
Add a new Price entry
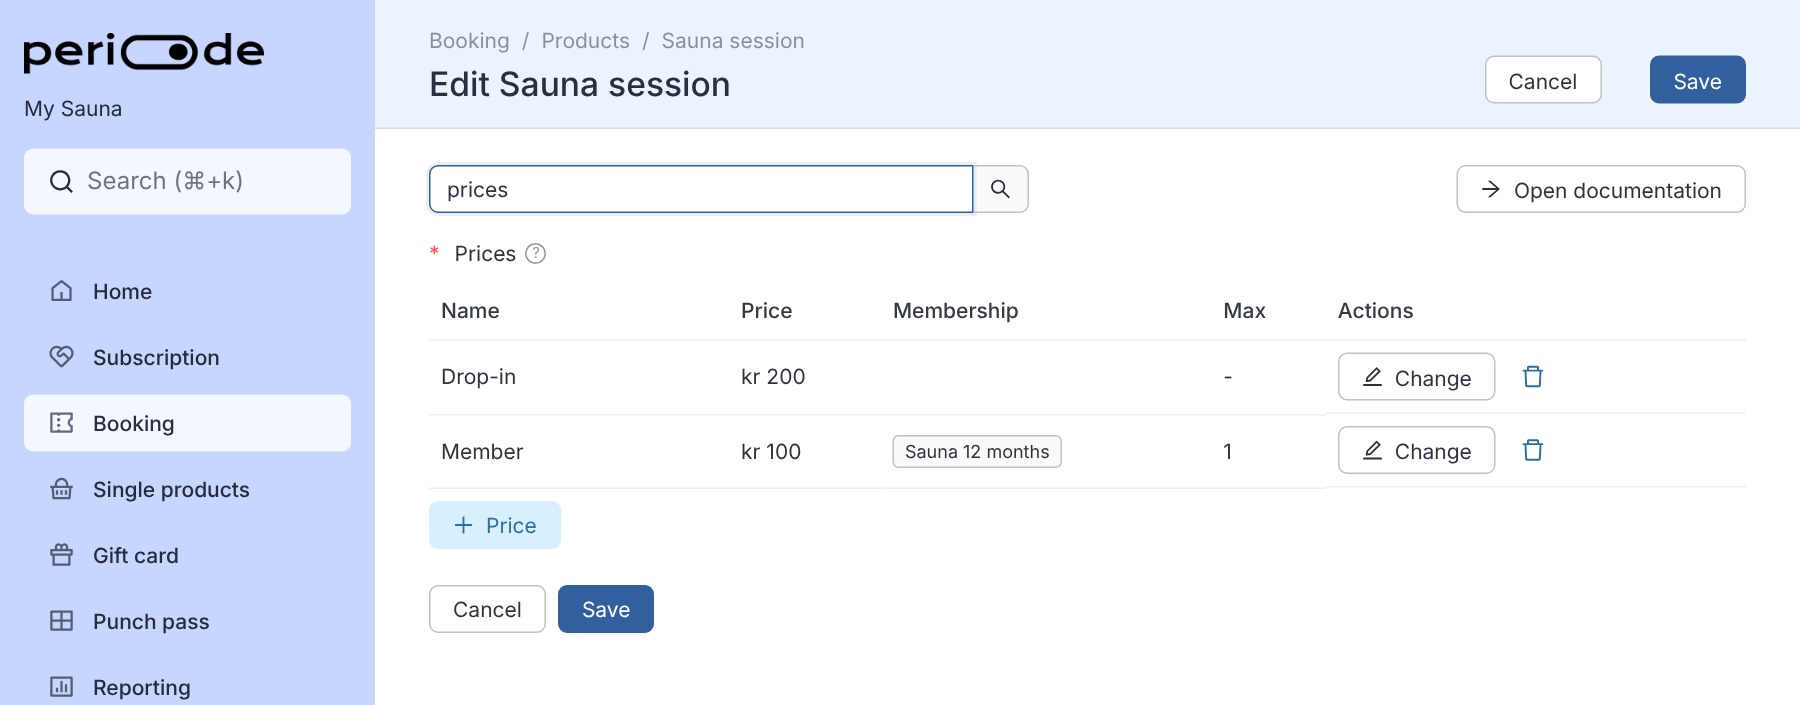pos(495,525)
